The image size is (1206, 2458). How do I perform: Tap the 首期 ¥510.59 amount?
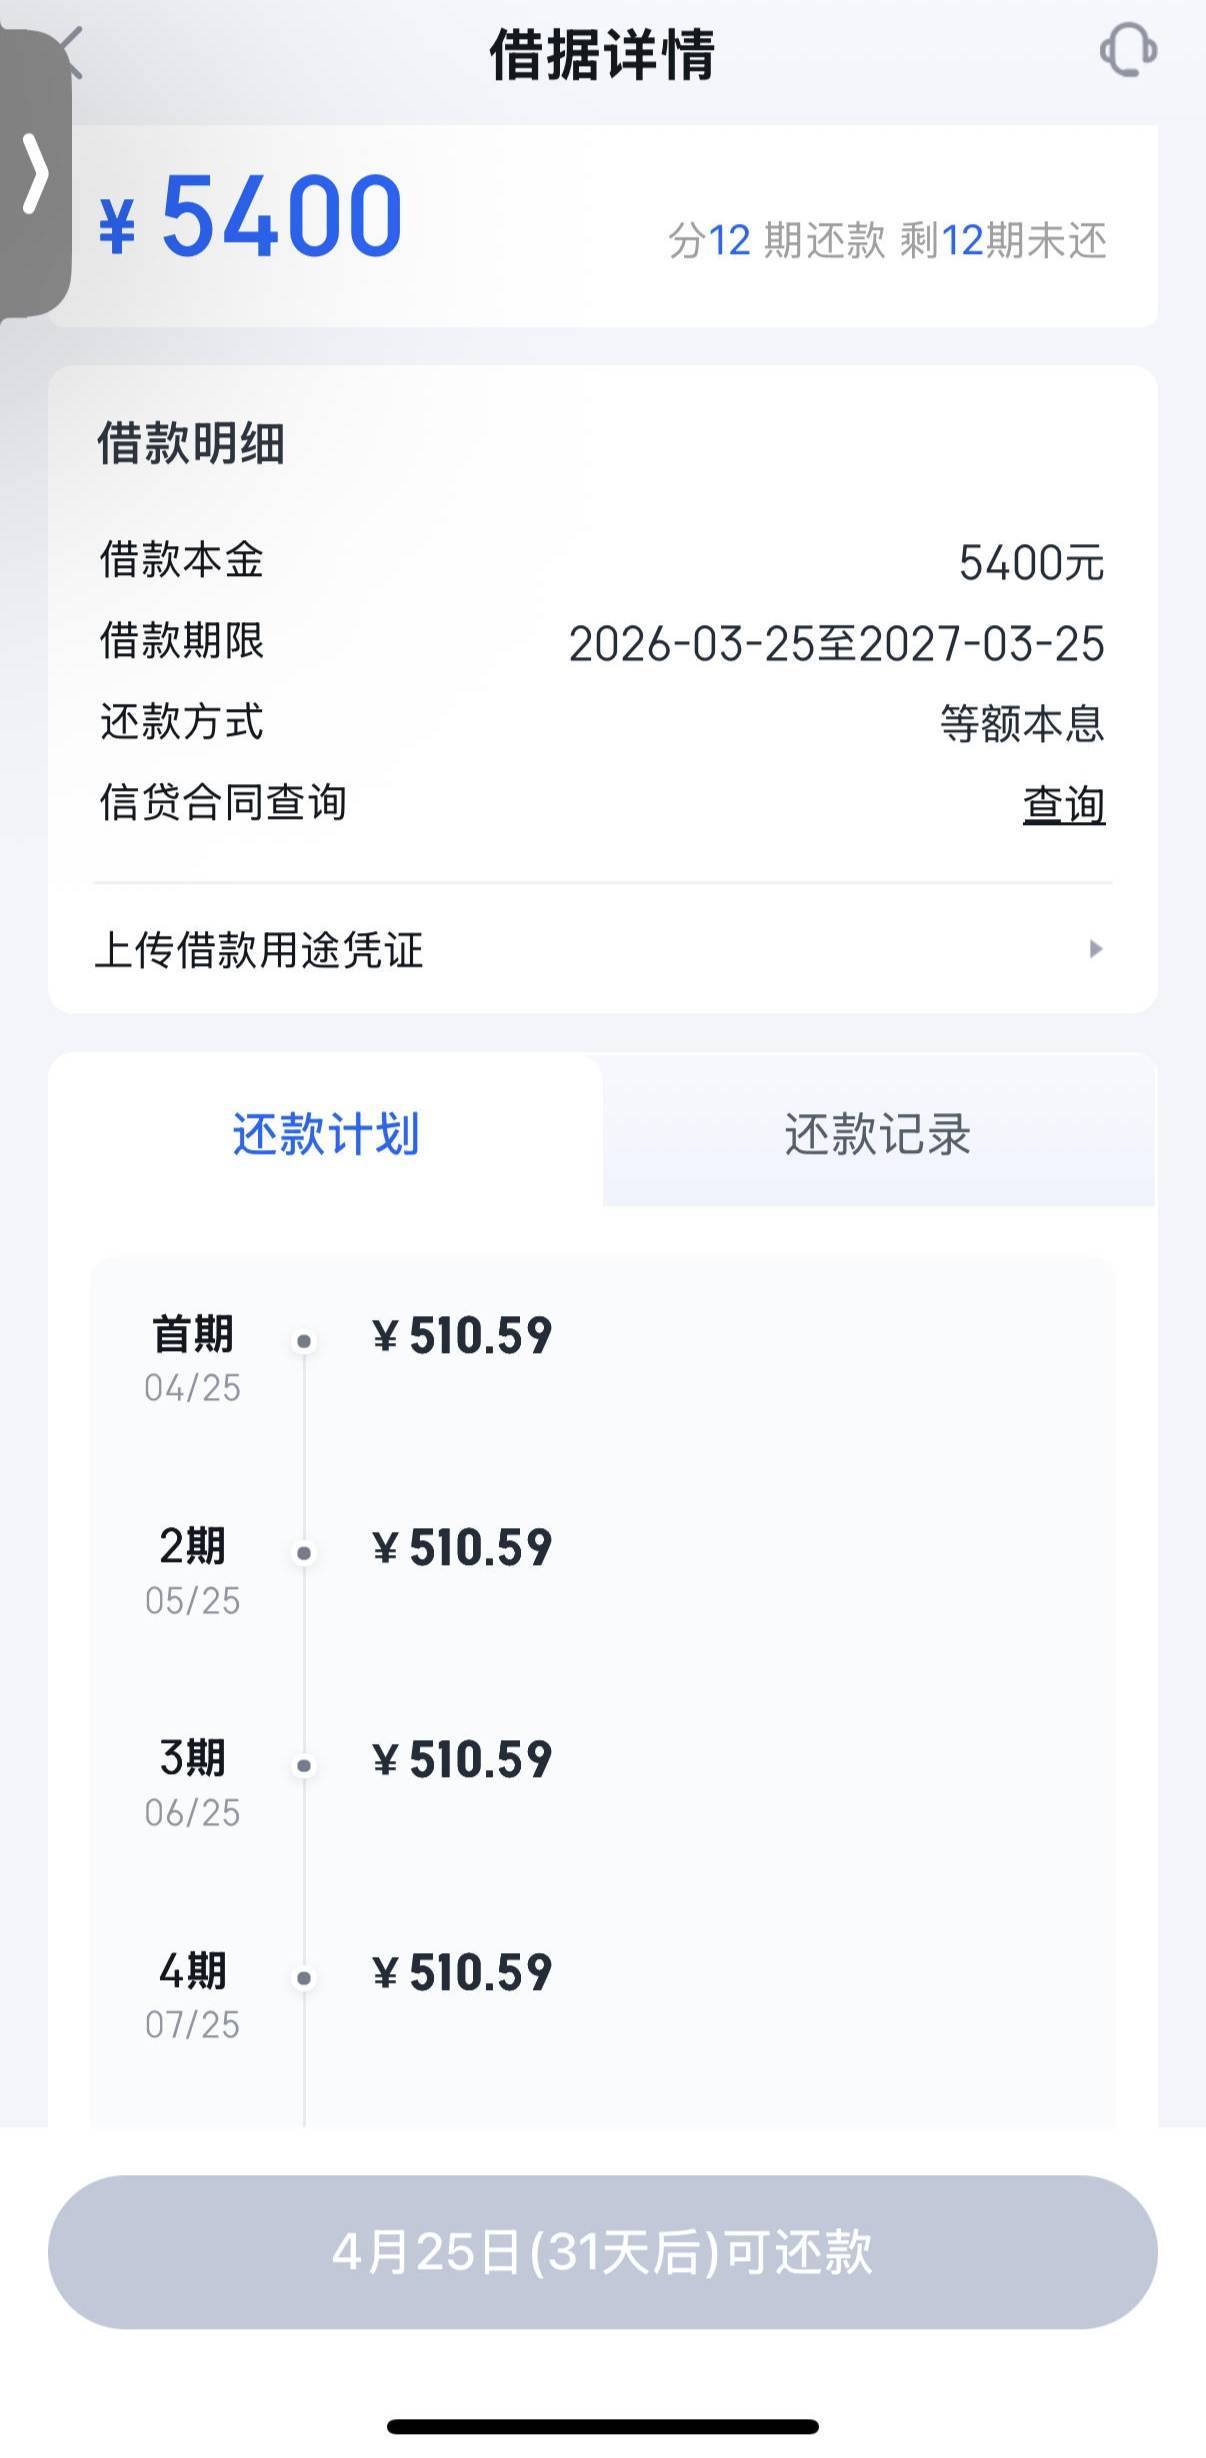pyautogui.click(x=462, y=1336)
